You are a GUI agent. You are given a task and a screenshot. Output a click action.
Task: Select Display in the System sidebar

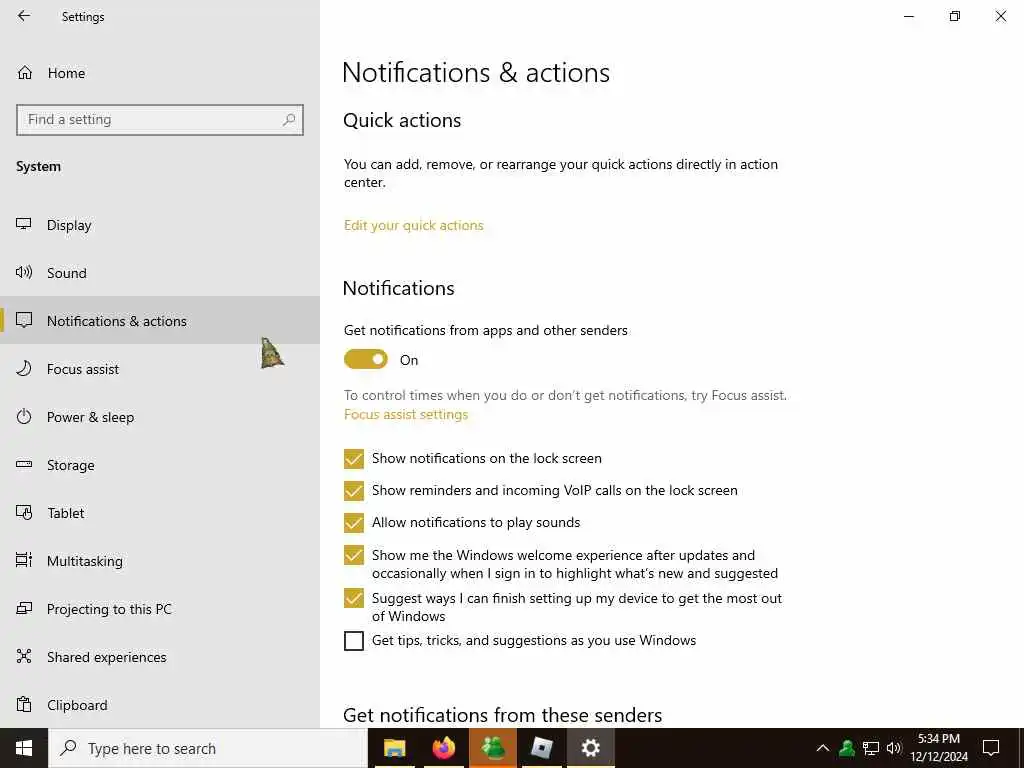tap(160, 225)
